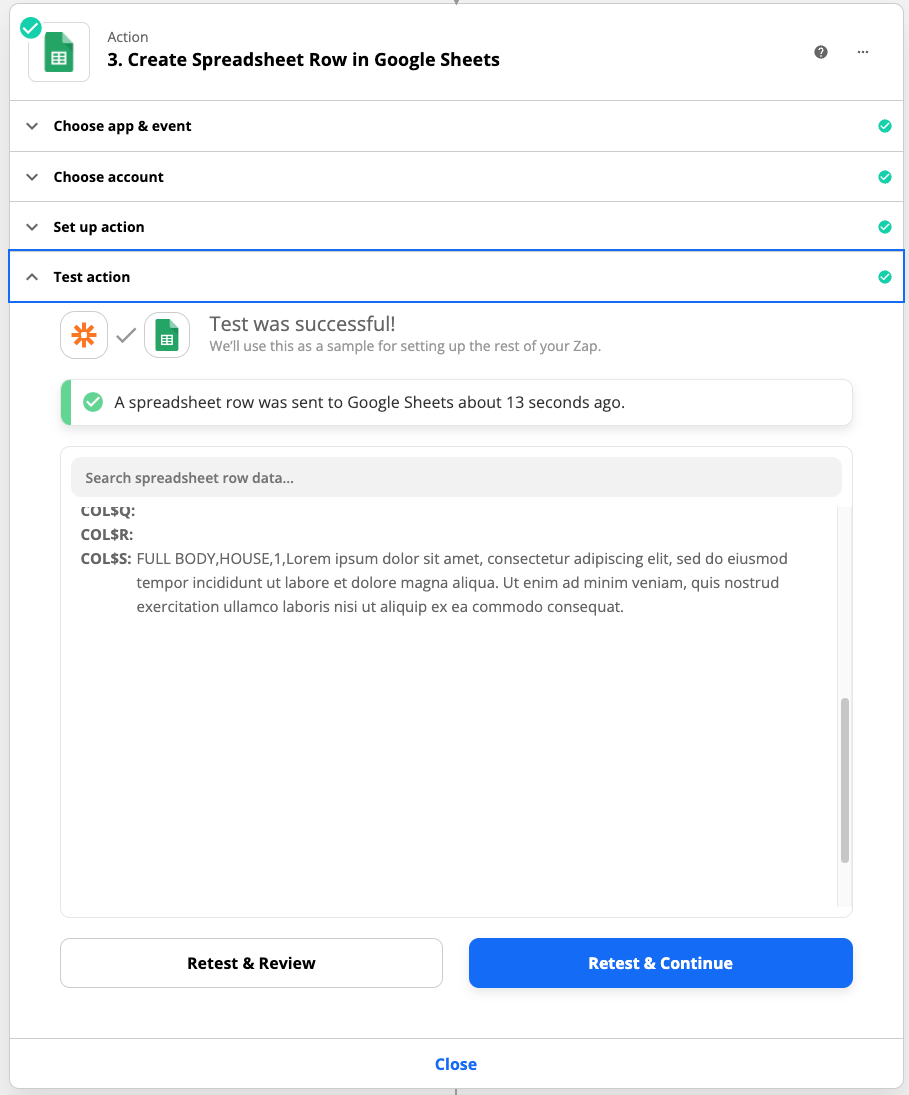Click the results panel vertical scrollbar
Screen dimensions: 909x1095
[x=845, y=780]
